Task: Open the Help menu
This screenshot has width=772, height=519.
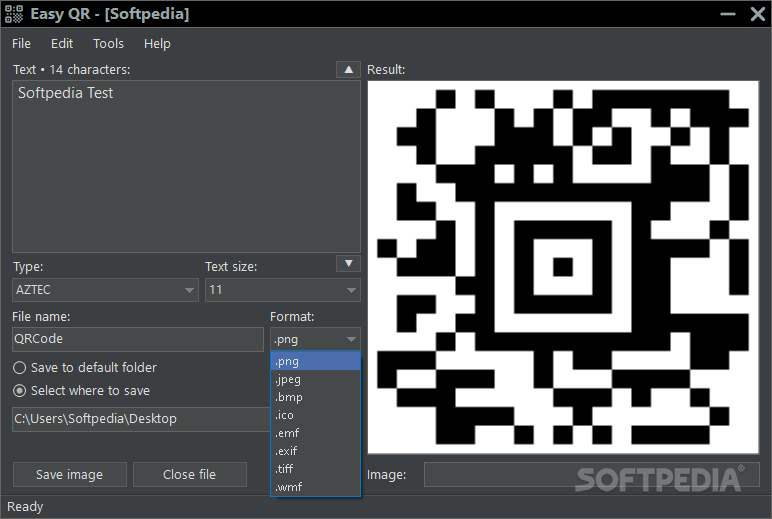Action: pyautogui.click(x=157, y=44)
